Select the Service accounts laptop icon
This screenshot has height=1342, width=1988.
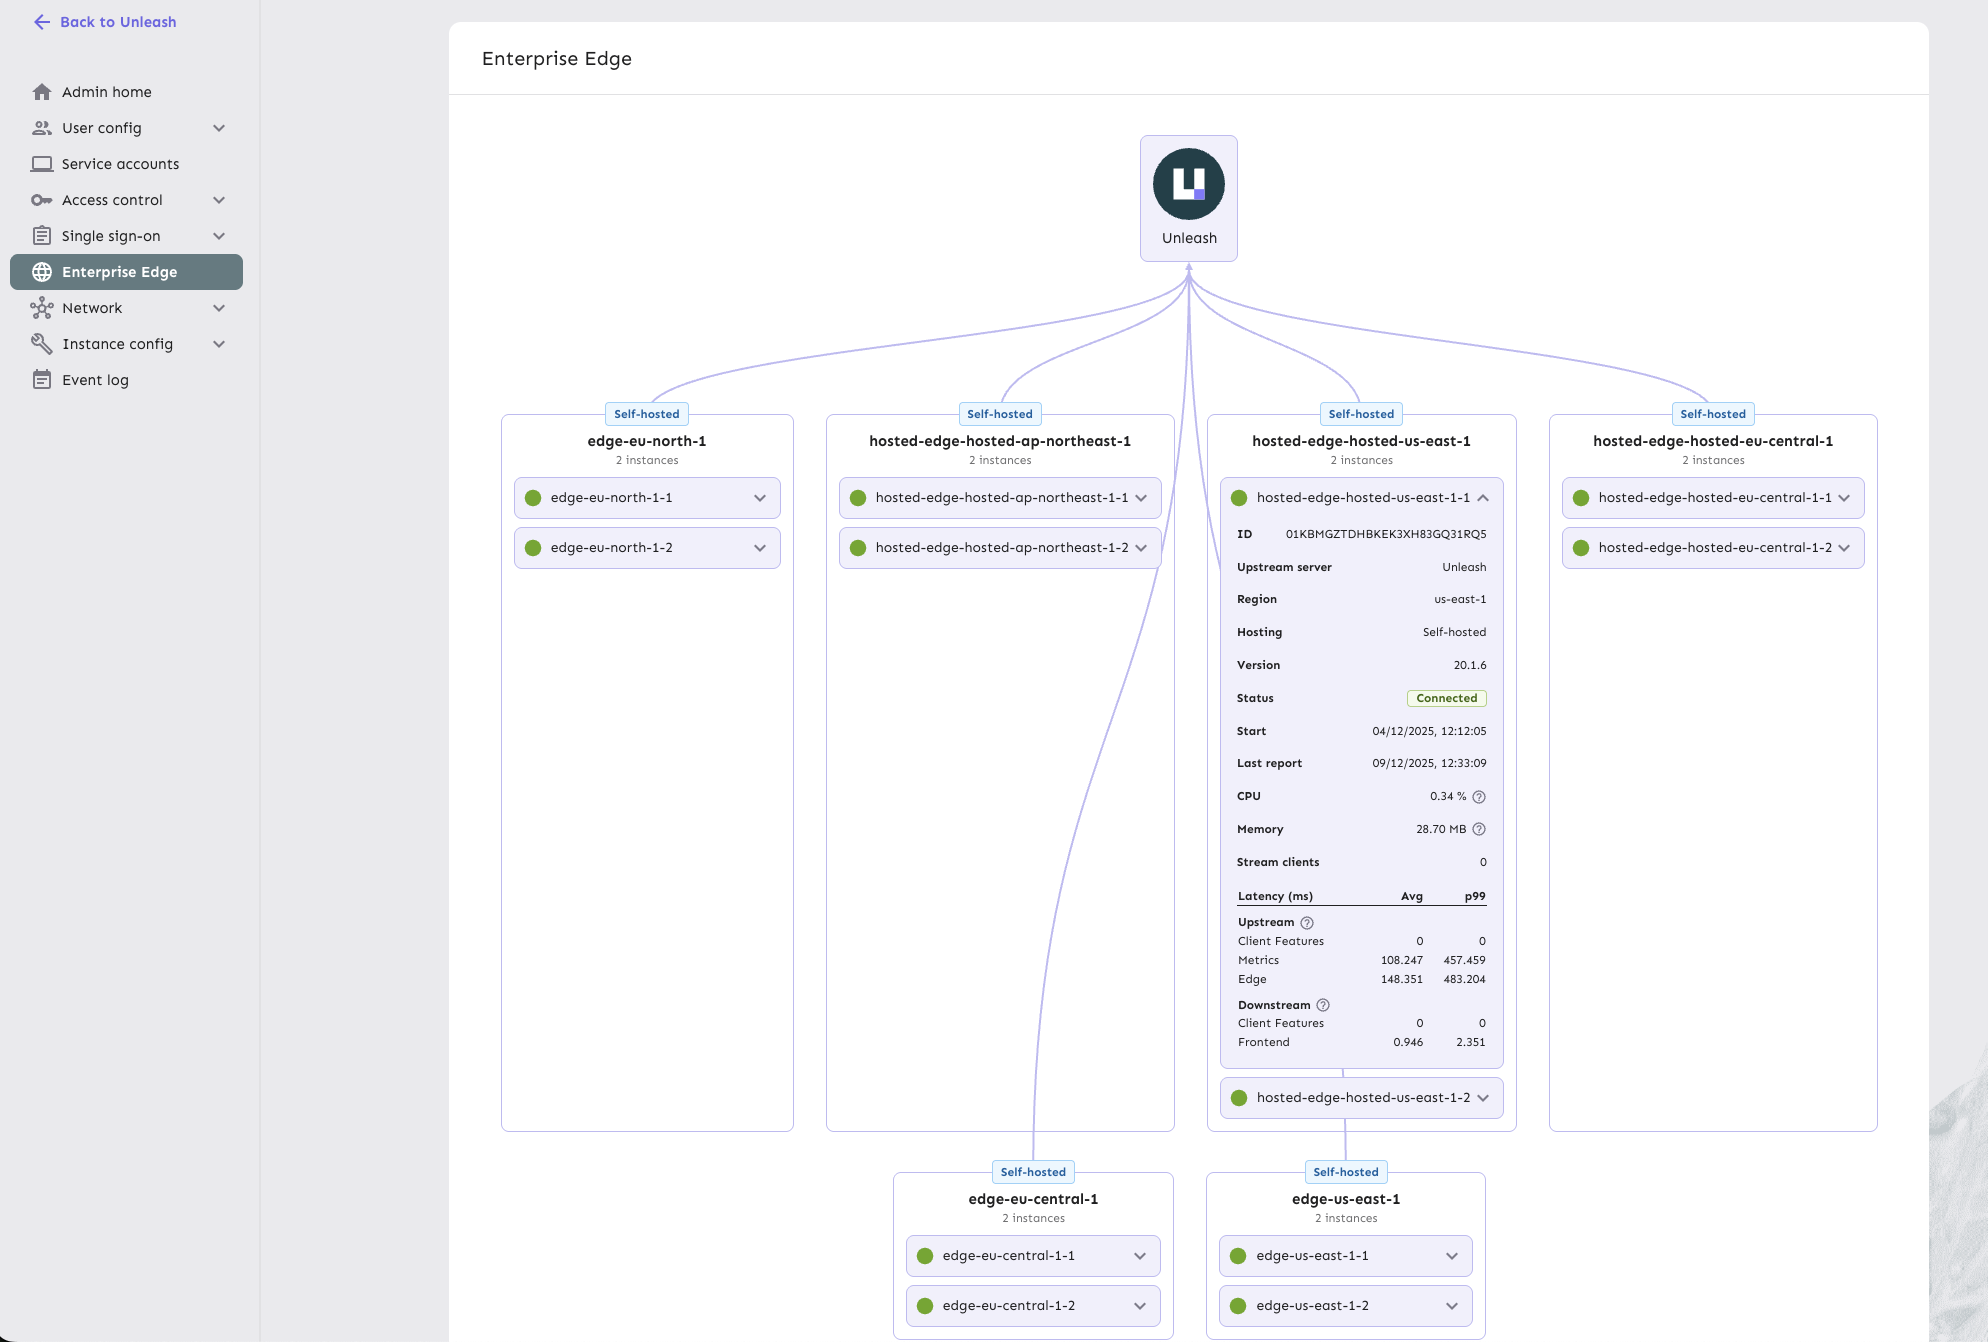pyautogui.click(x=42, y=163)
